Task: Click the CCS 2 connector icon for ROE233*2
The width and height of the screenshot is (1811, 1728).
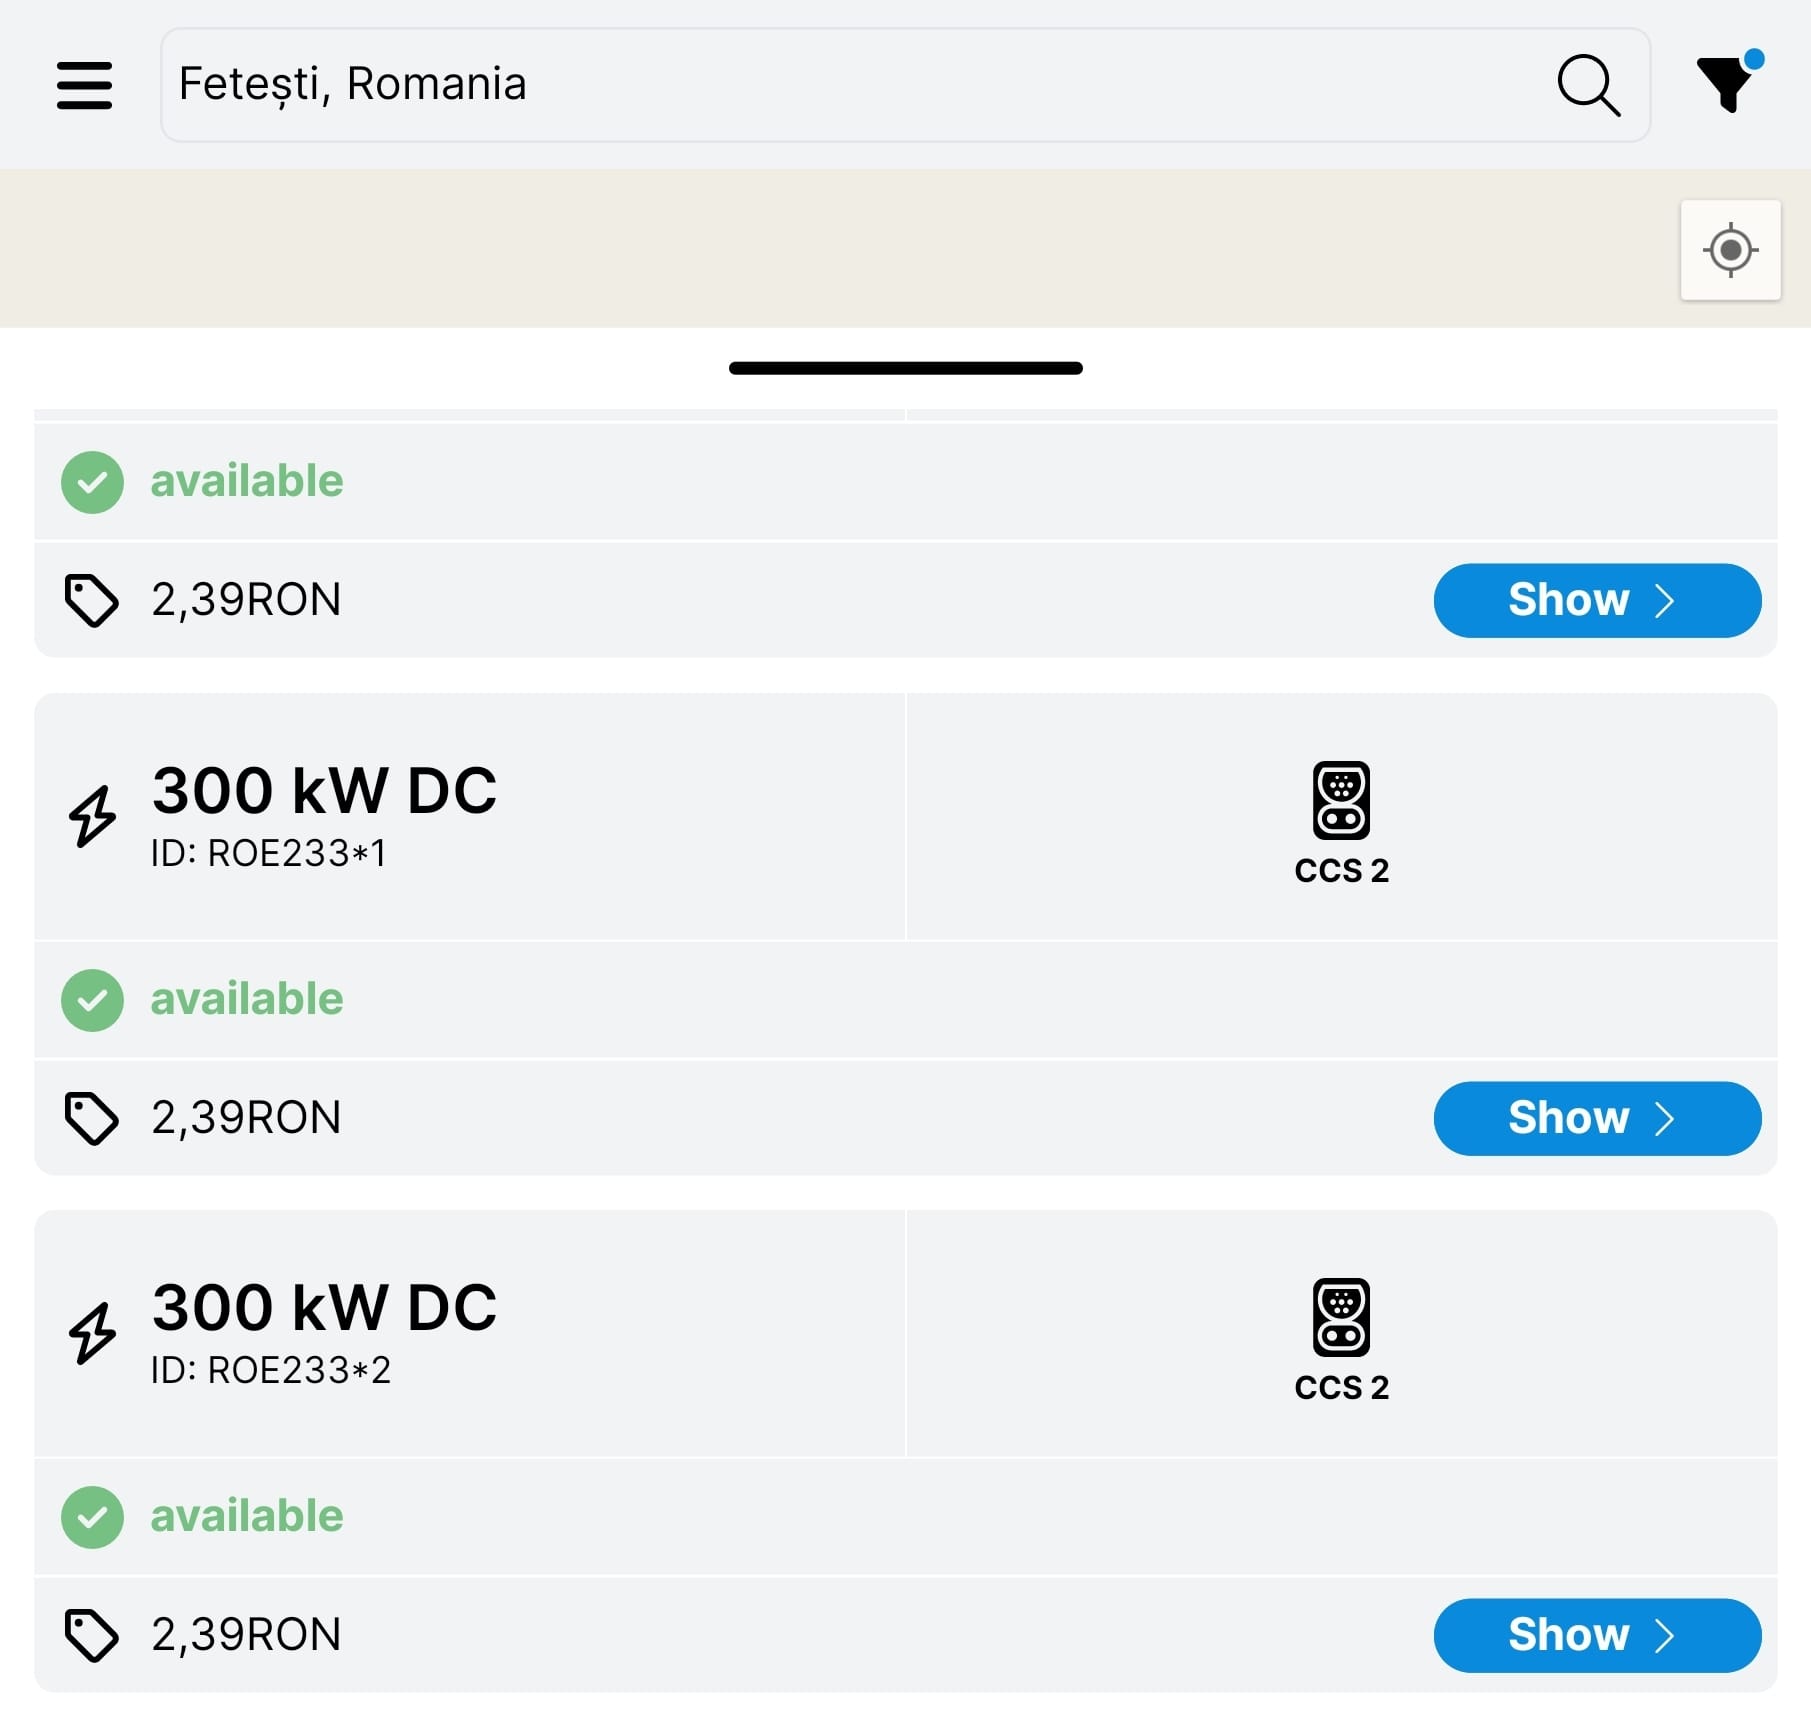Action: 1341,1317
